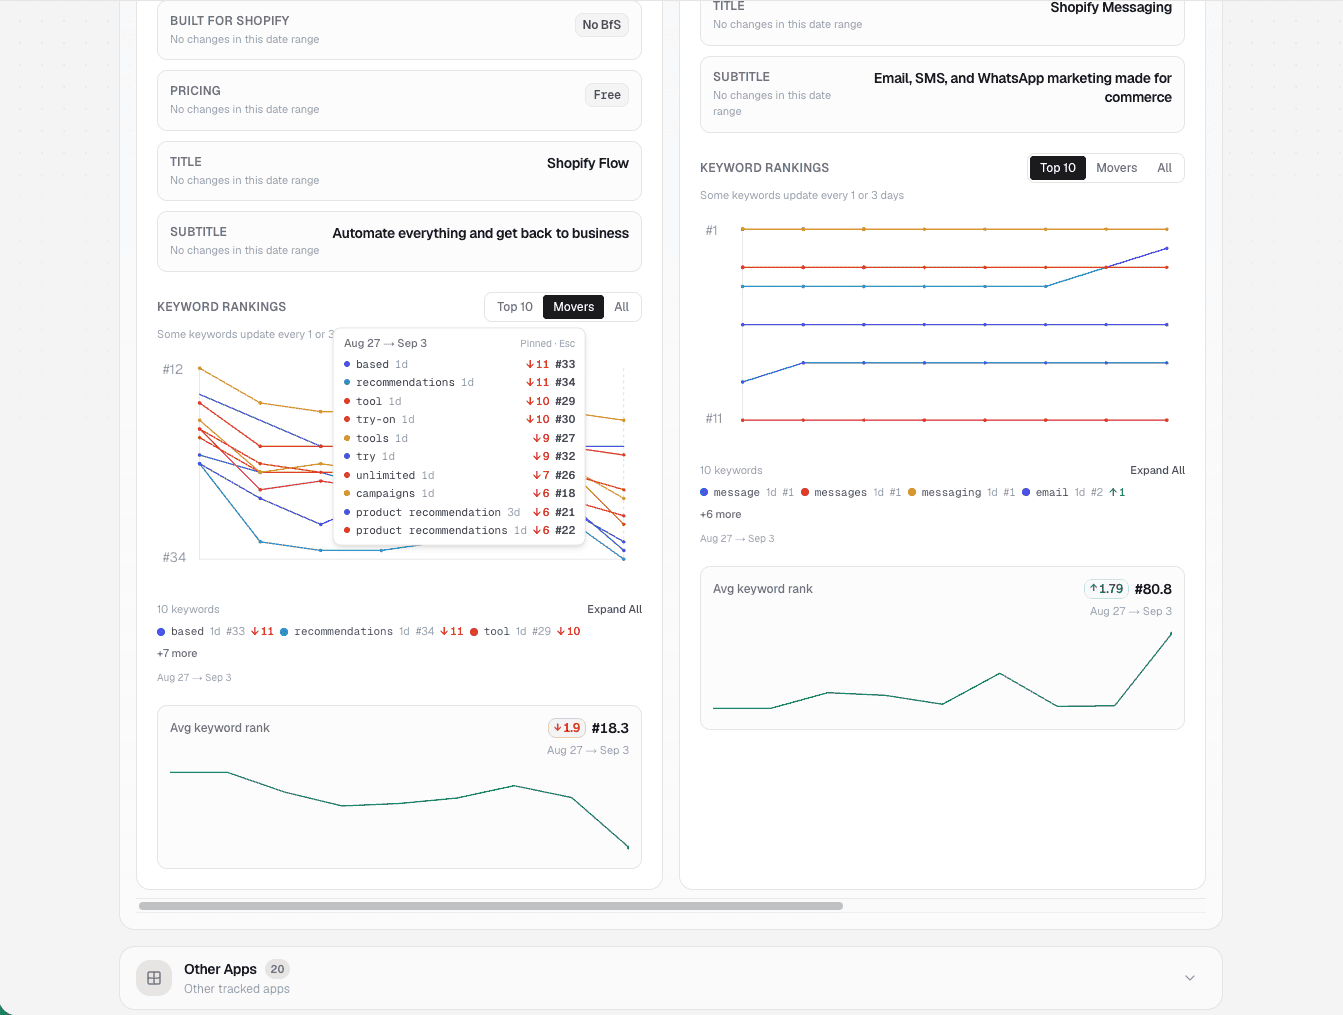Click the Other Apps count badge 20
This screenshot has height=1015, width=1343.
tap(278, 969)
